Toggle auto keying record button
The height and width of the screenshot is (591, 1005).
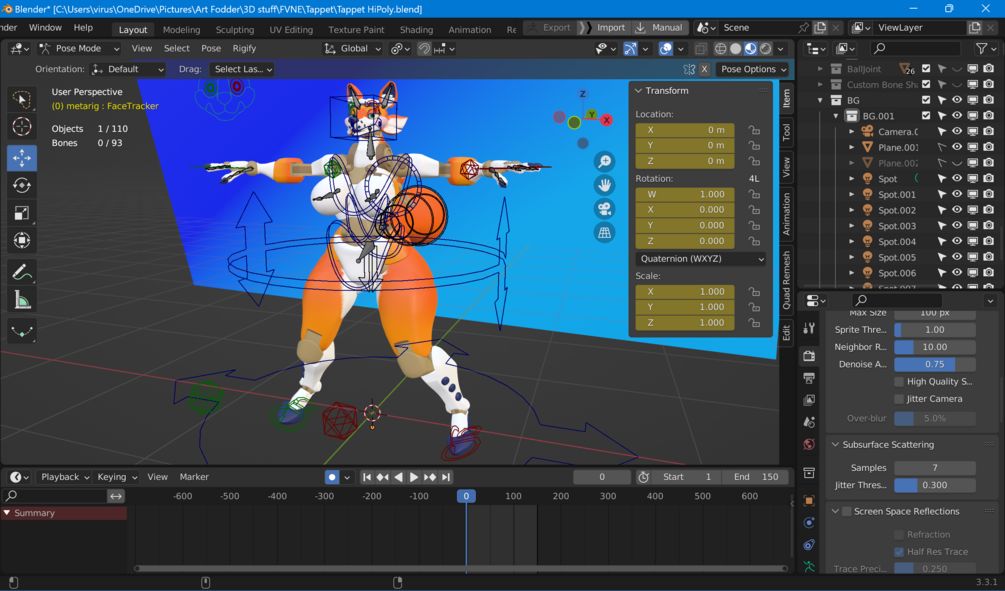332,477
